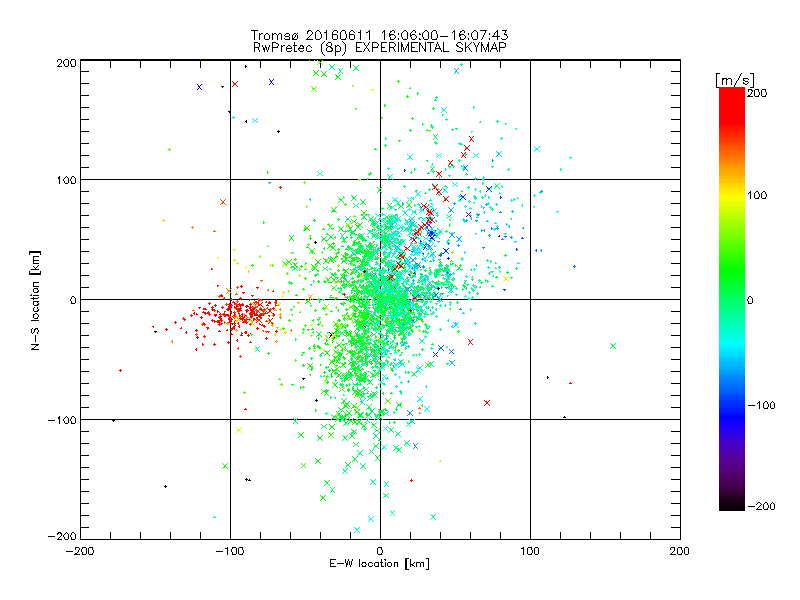Click the subtitle 'RwPretec (8p) EXPERIMENTAL SKYMAP'

(380, 47)
